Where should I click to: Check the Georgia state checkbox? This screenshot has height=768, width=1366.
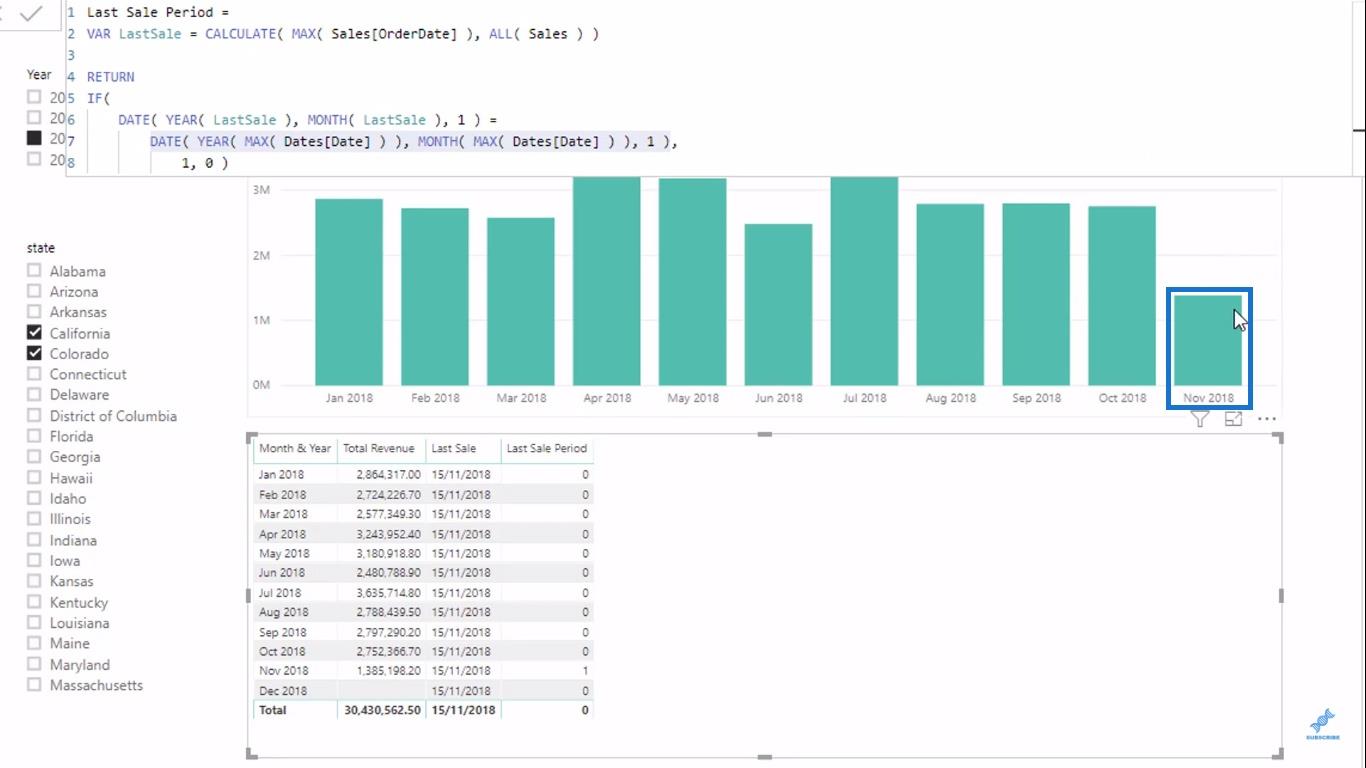coord(35,456)
